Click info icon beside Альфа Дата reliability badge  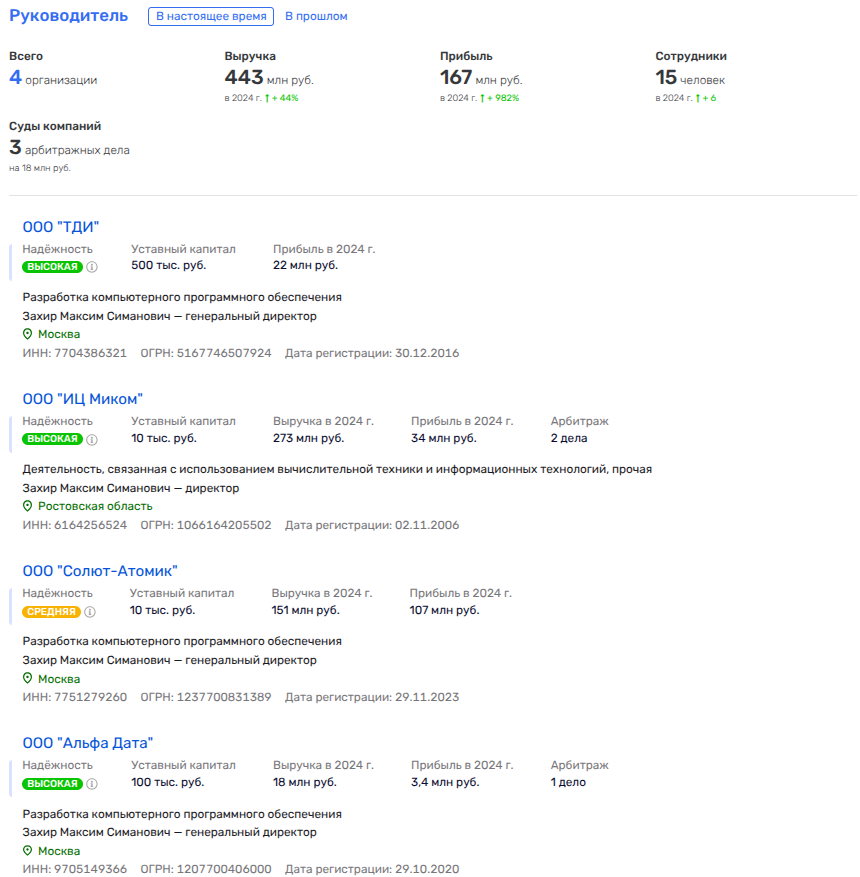click(x=92, y=783)
